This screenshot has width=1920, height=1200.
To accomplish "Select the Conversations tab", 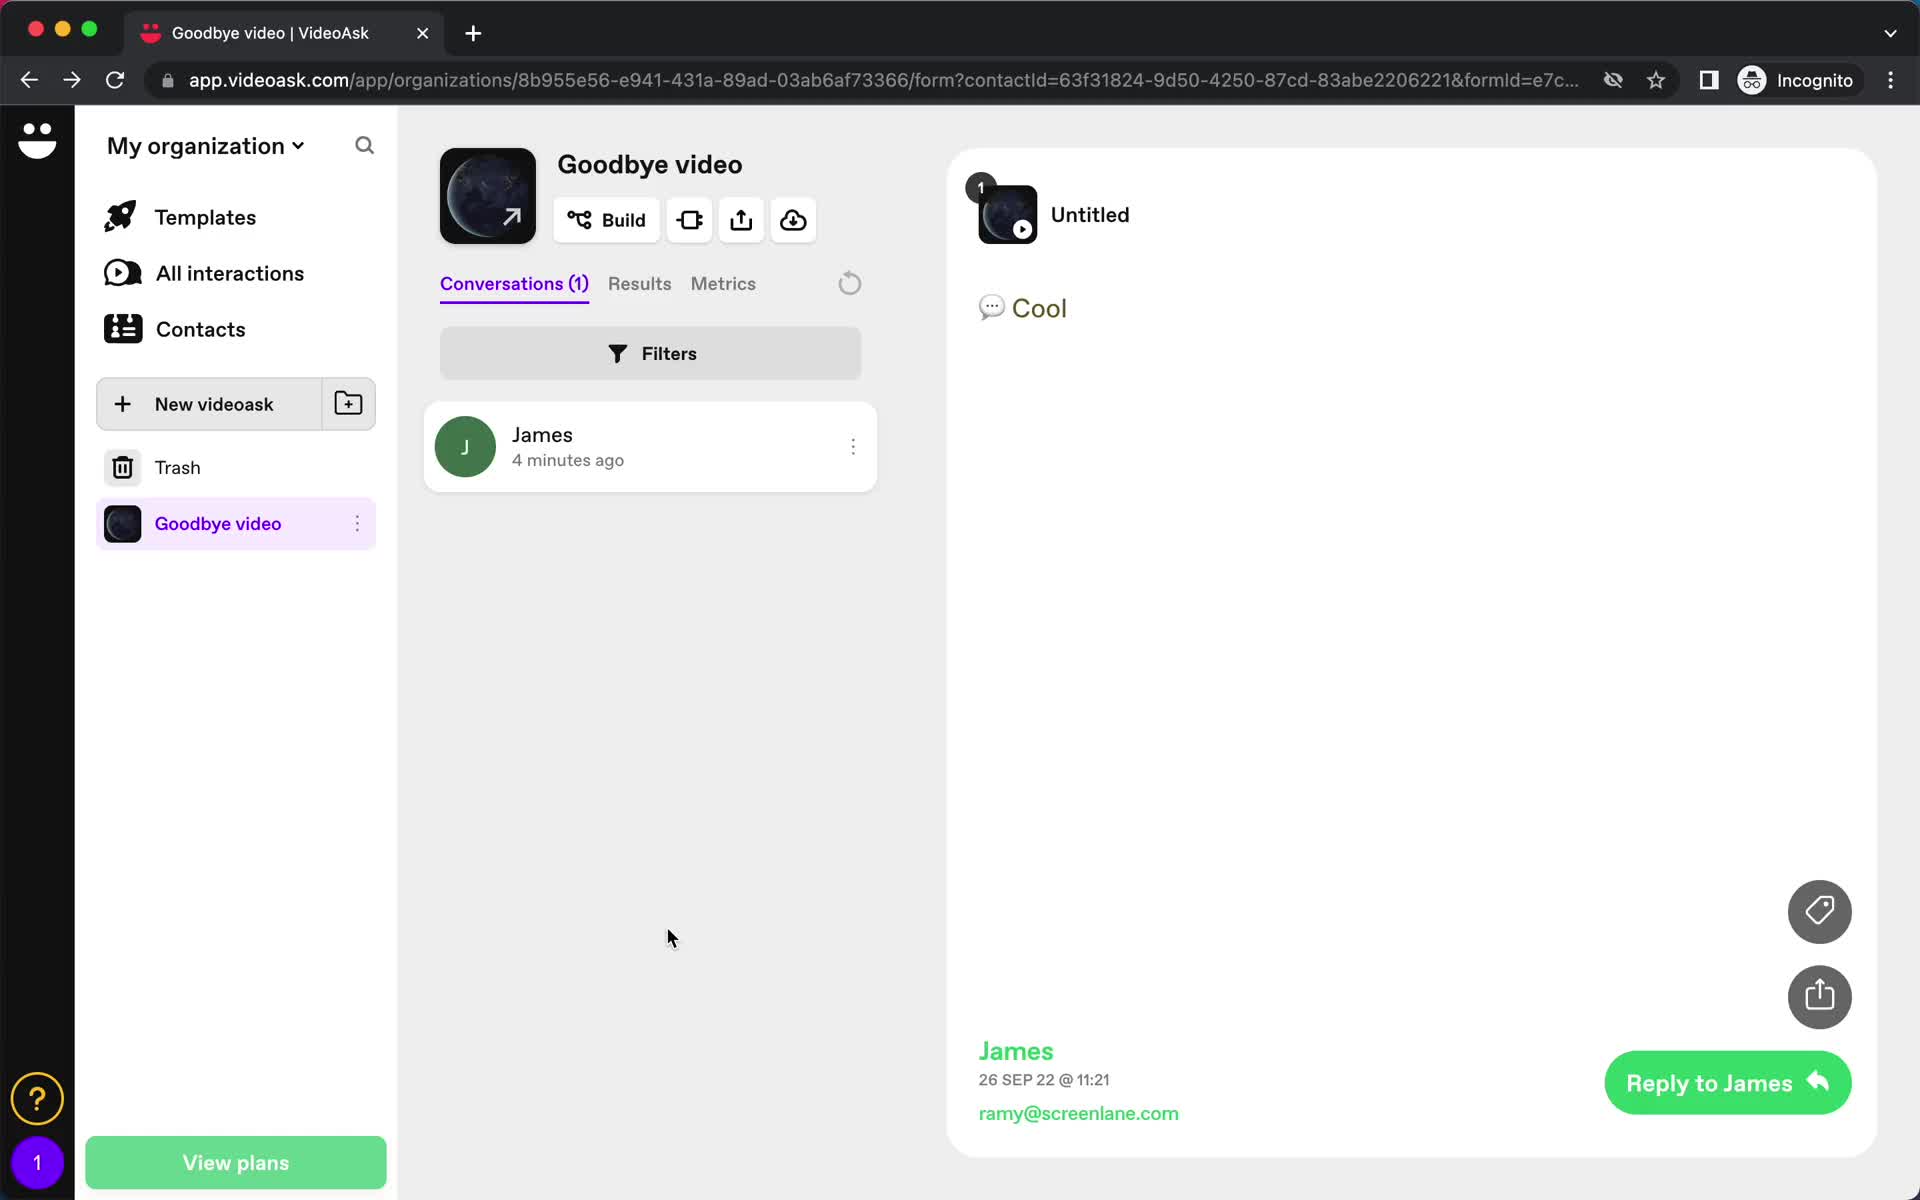I will tap(514, 283).
